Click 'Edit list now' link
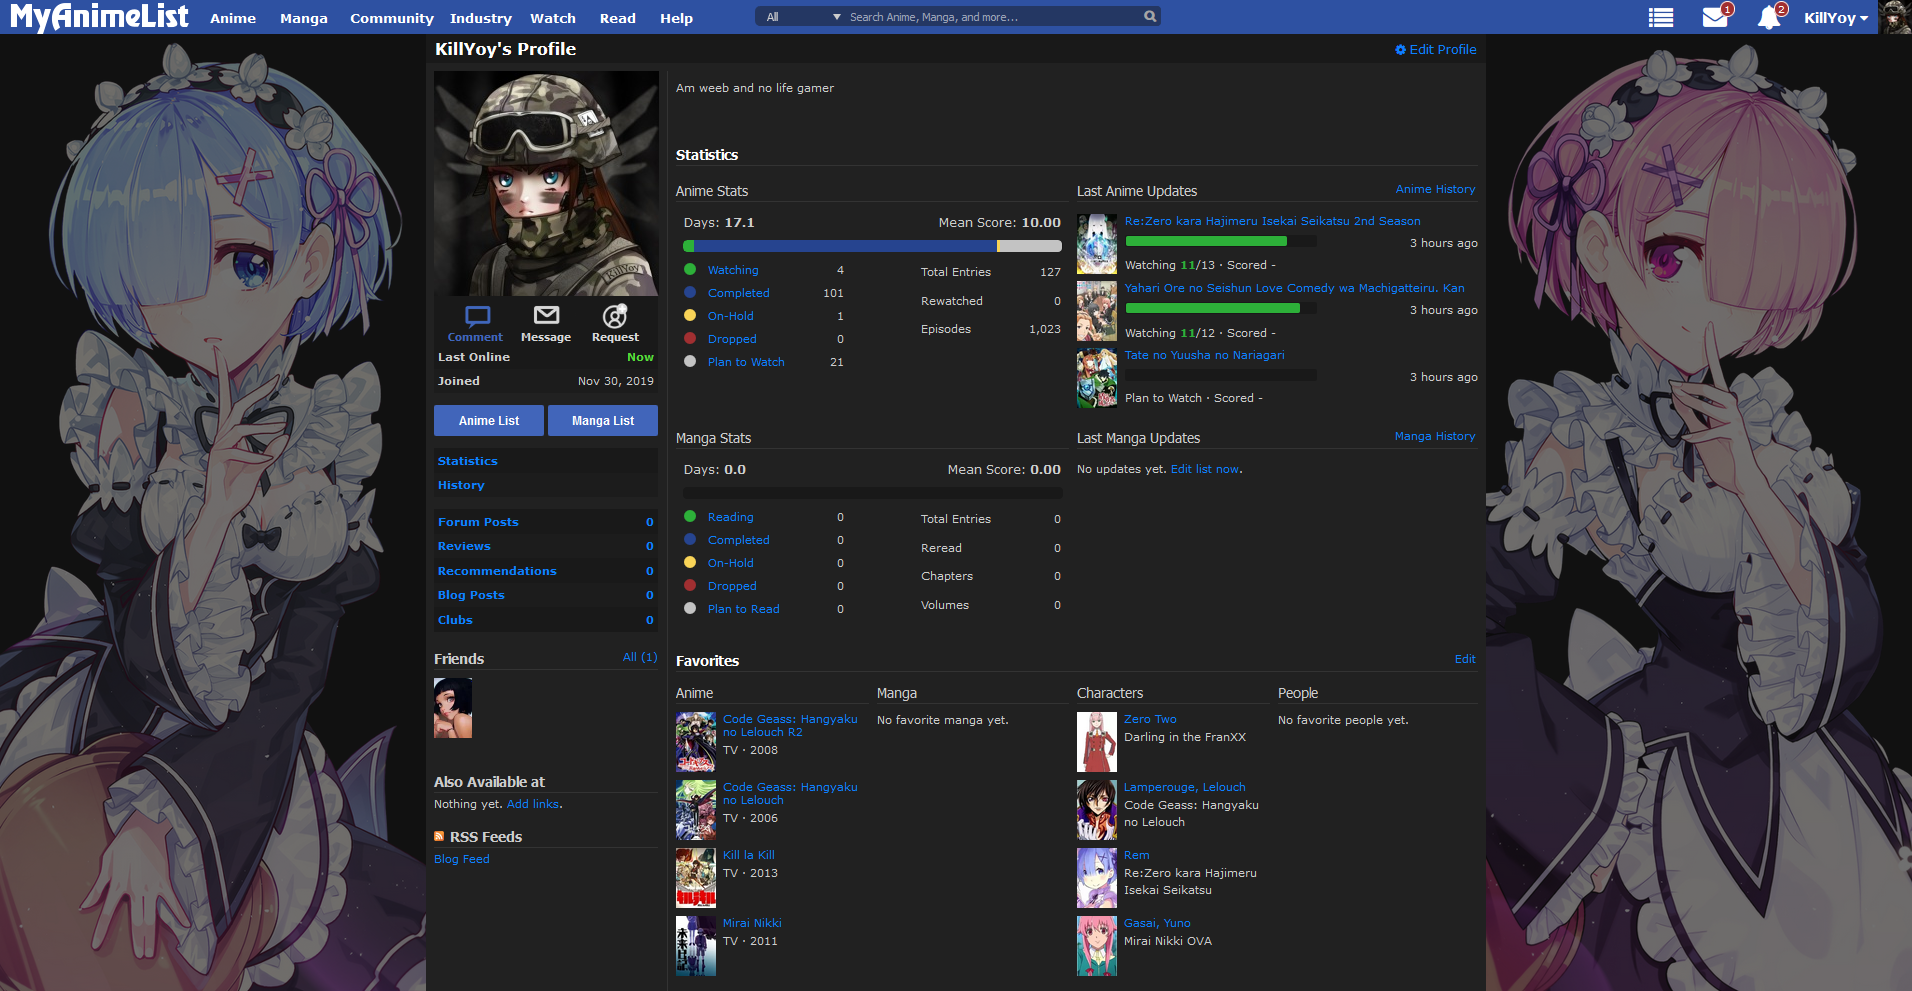Viewport: 1912px width, 991px height. 1205,469
